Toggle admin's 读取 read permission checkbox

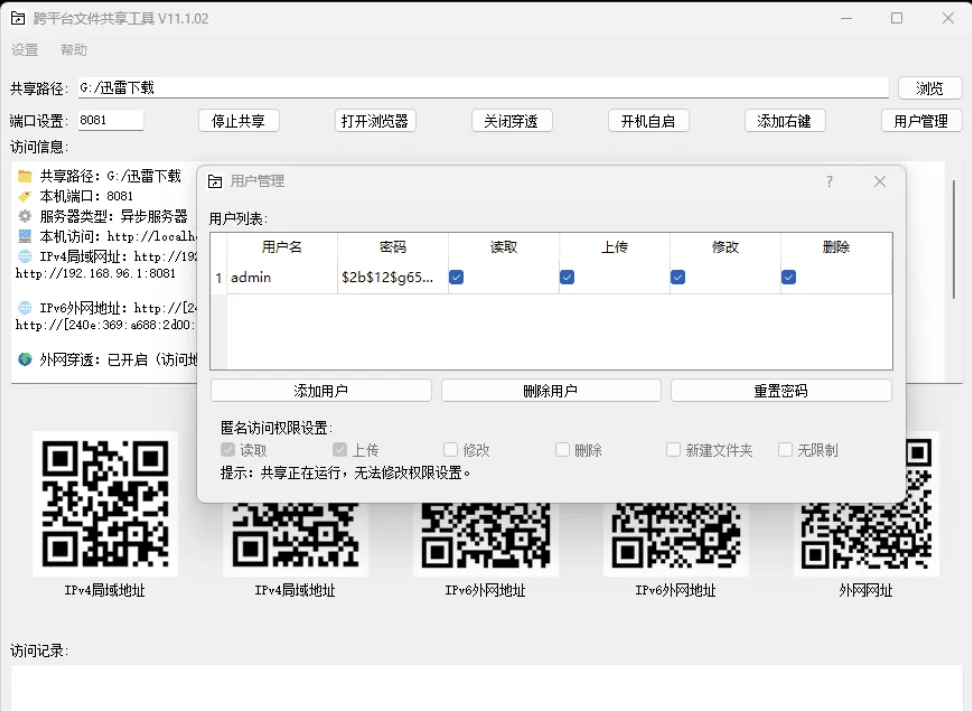455,276
